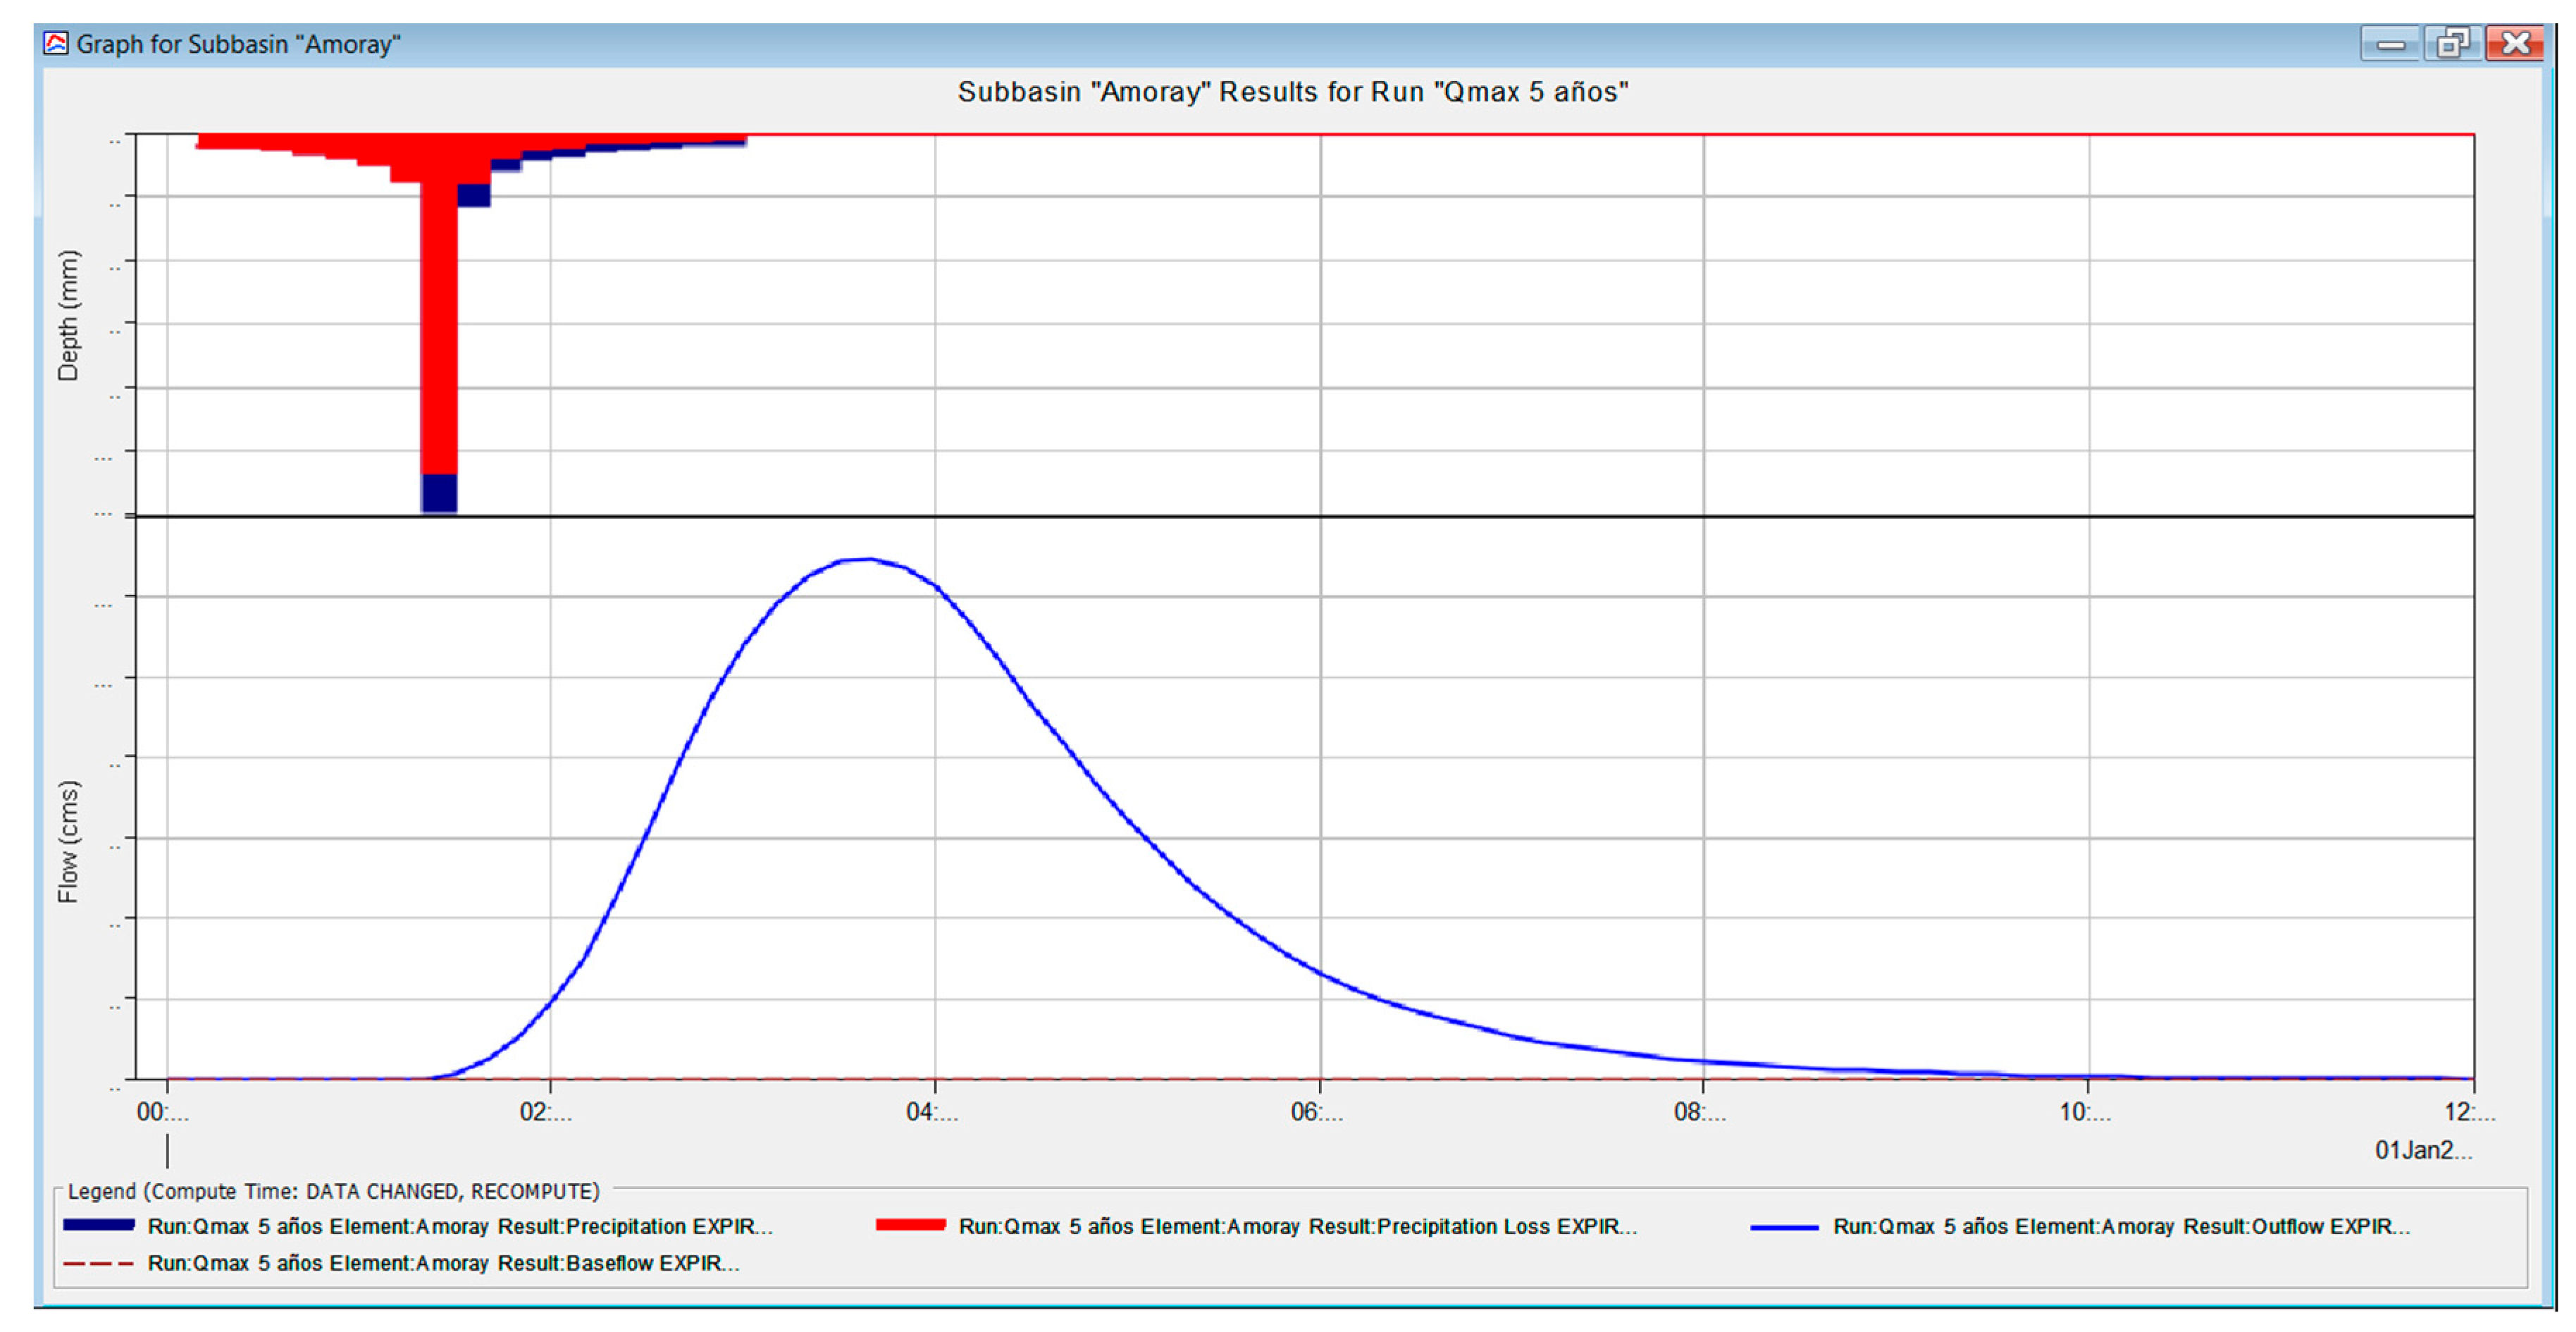Click the tall red precipitation loss bar
Screen dimensions: 2576x1332
click(439, 330)
